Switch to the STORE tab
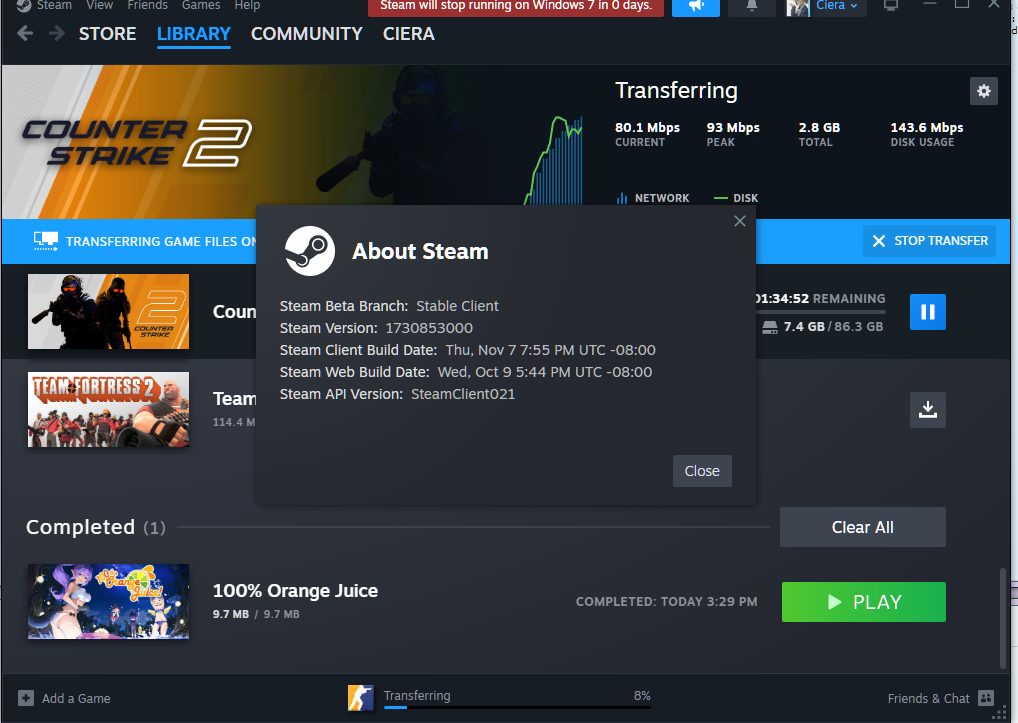This screenshot has width=1018, height=723. point(107,33)
